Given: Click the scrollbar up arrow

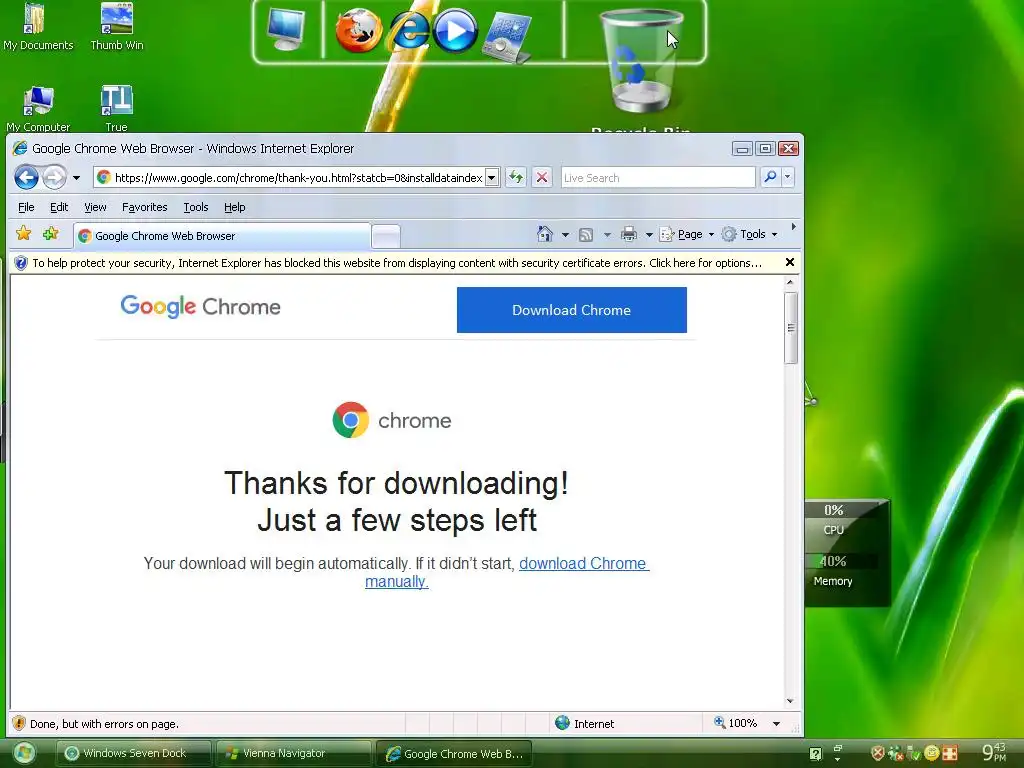Looking at the screenshot, I should point(790,282).
